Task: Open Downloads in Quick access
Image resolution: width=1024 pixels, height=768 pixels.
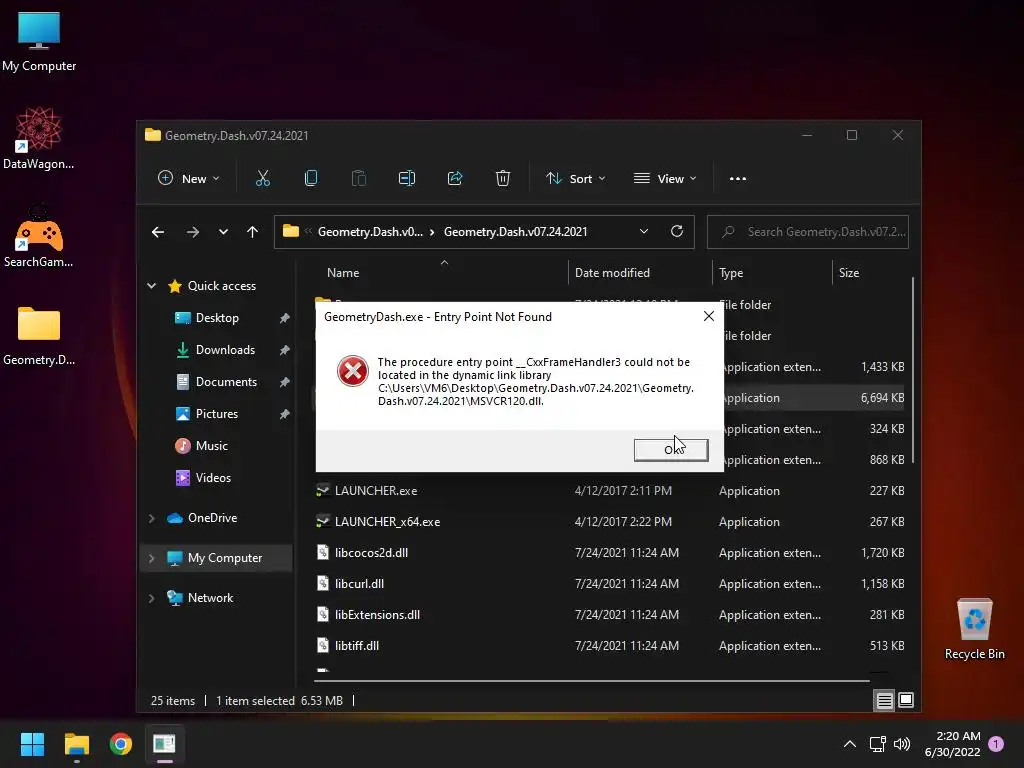Action: pyautogui.click(x=225, y=350)
